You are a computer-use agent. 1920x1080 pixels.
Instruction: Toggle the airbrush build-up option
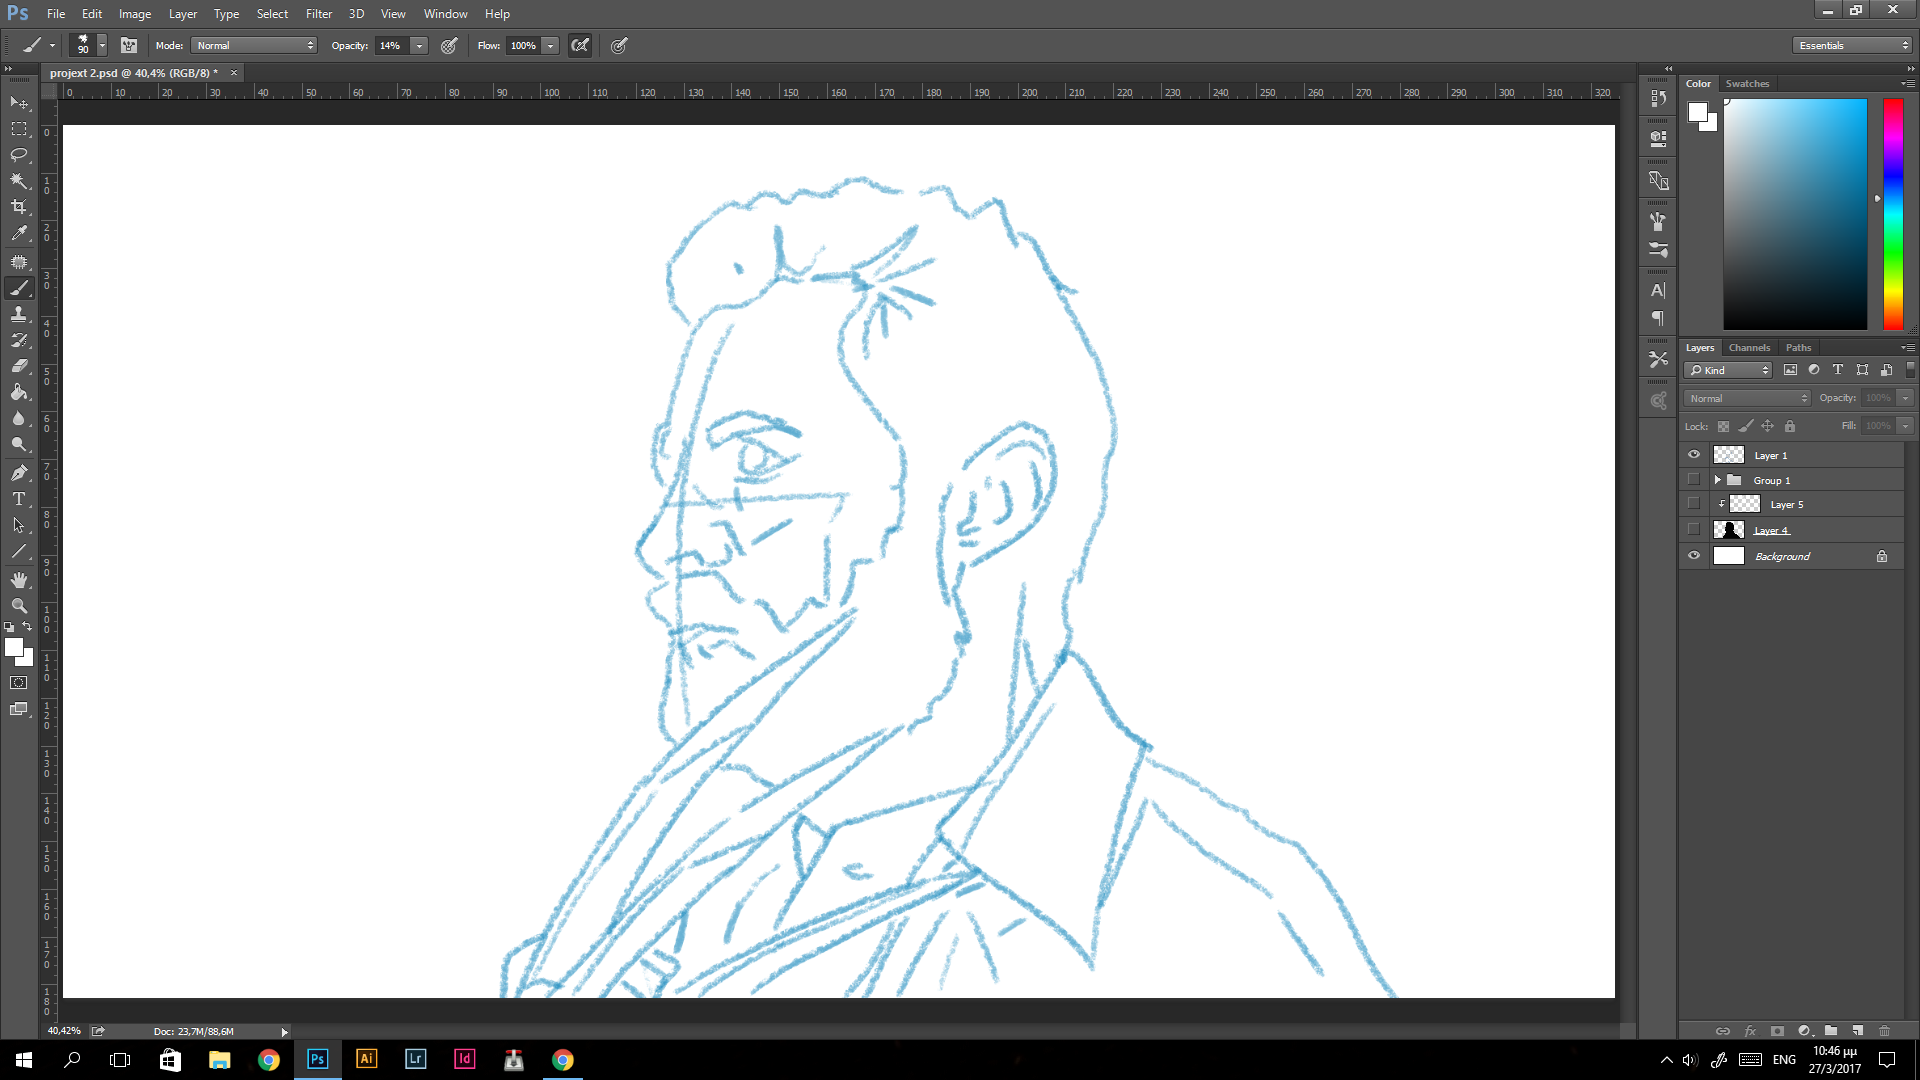pyautogui.click(x=580, y=45)
